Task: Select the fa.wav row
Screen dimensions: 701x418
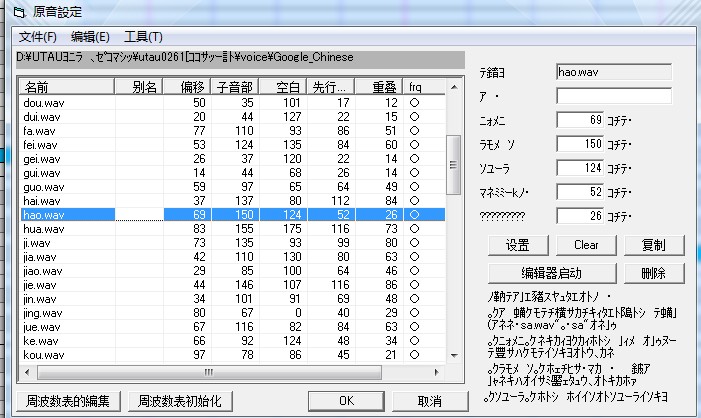Action: point(232,131)
